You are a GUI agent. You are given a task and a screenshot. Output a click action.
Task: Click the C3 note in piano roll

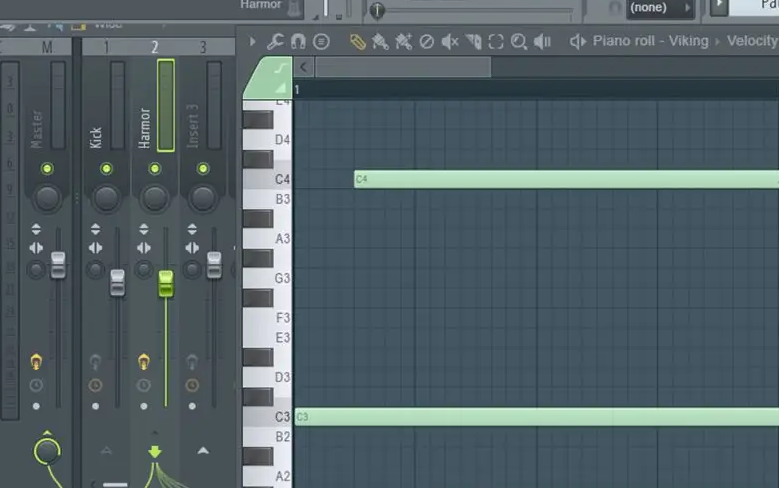click(537, 417)
